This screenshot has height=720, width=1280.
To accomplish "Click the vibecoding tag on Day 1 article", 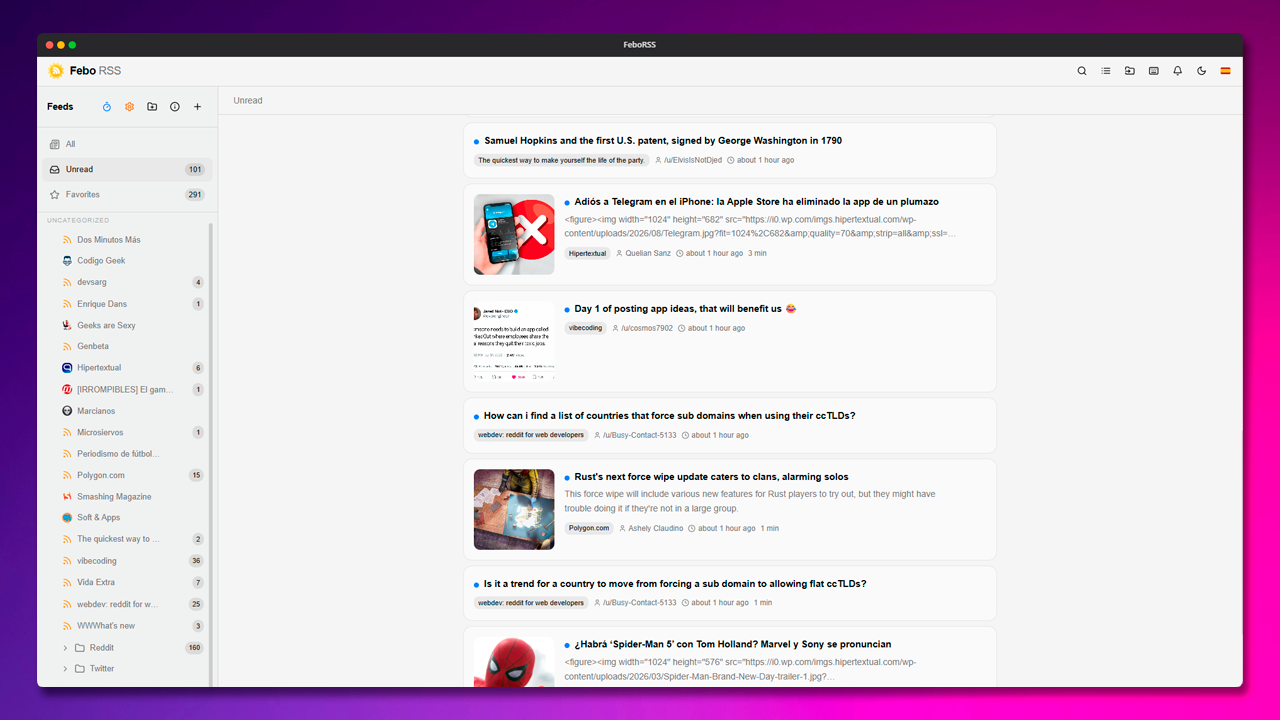I will point(585,328).
